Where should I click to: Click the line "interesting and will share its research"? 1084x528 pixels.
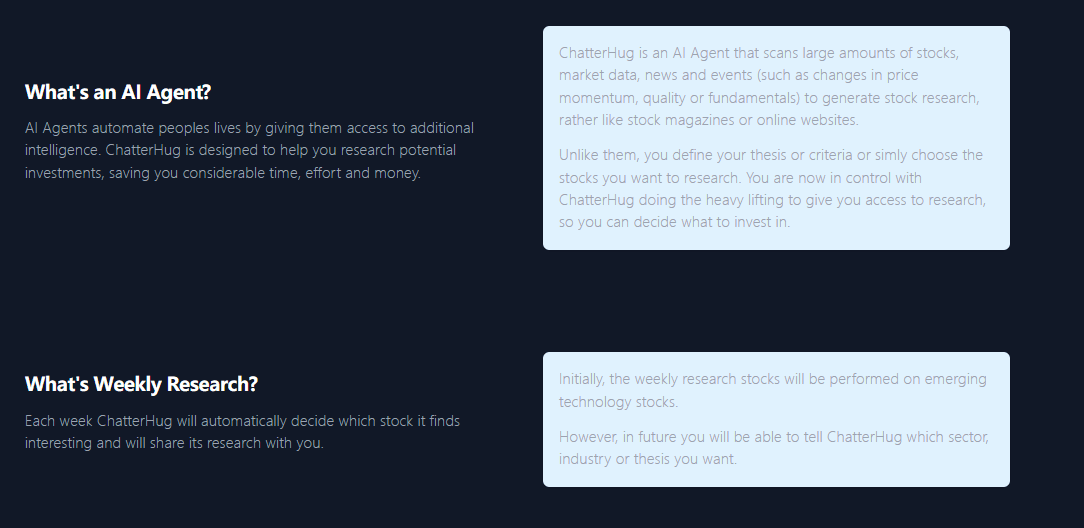coord(174,443)
